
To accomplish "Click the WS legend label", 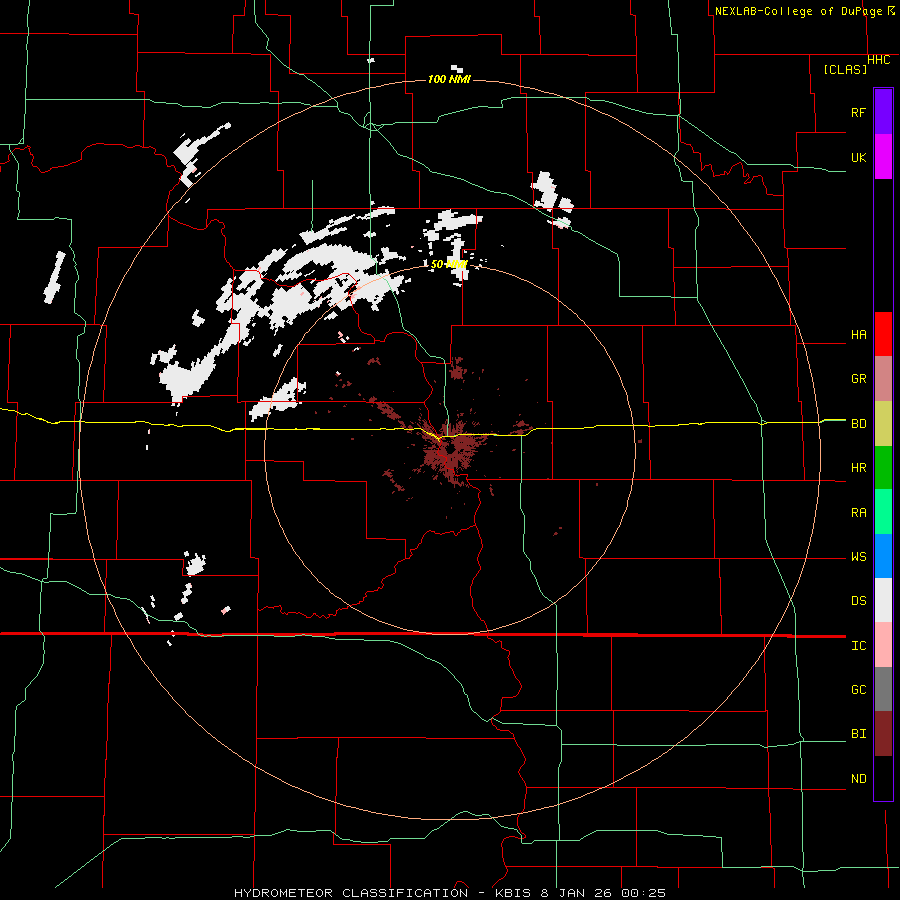I will point(858,557).
